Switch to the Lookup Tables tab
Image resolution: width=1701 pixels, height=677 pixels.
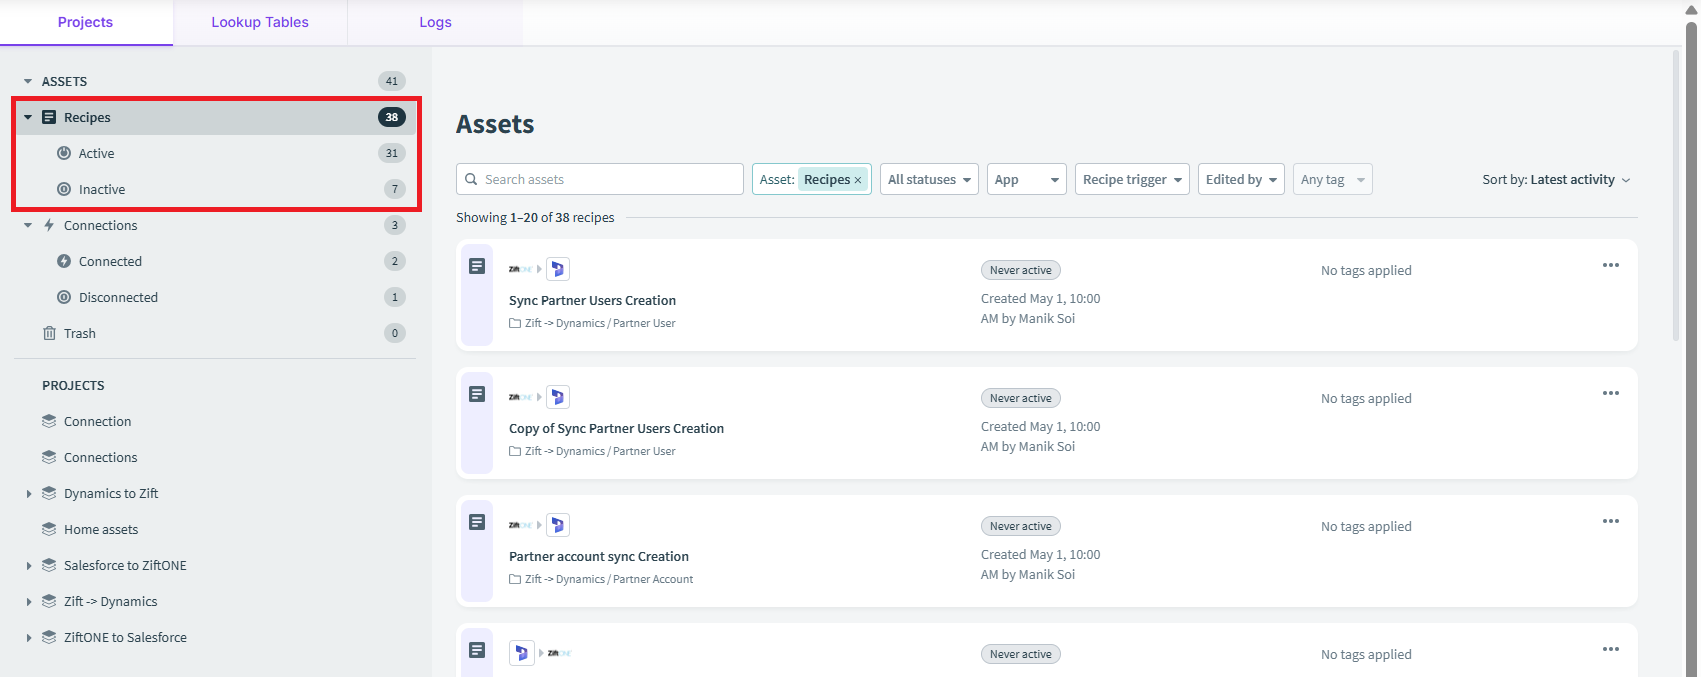click(260, 22)
